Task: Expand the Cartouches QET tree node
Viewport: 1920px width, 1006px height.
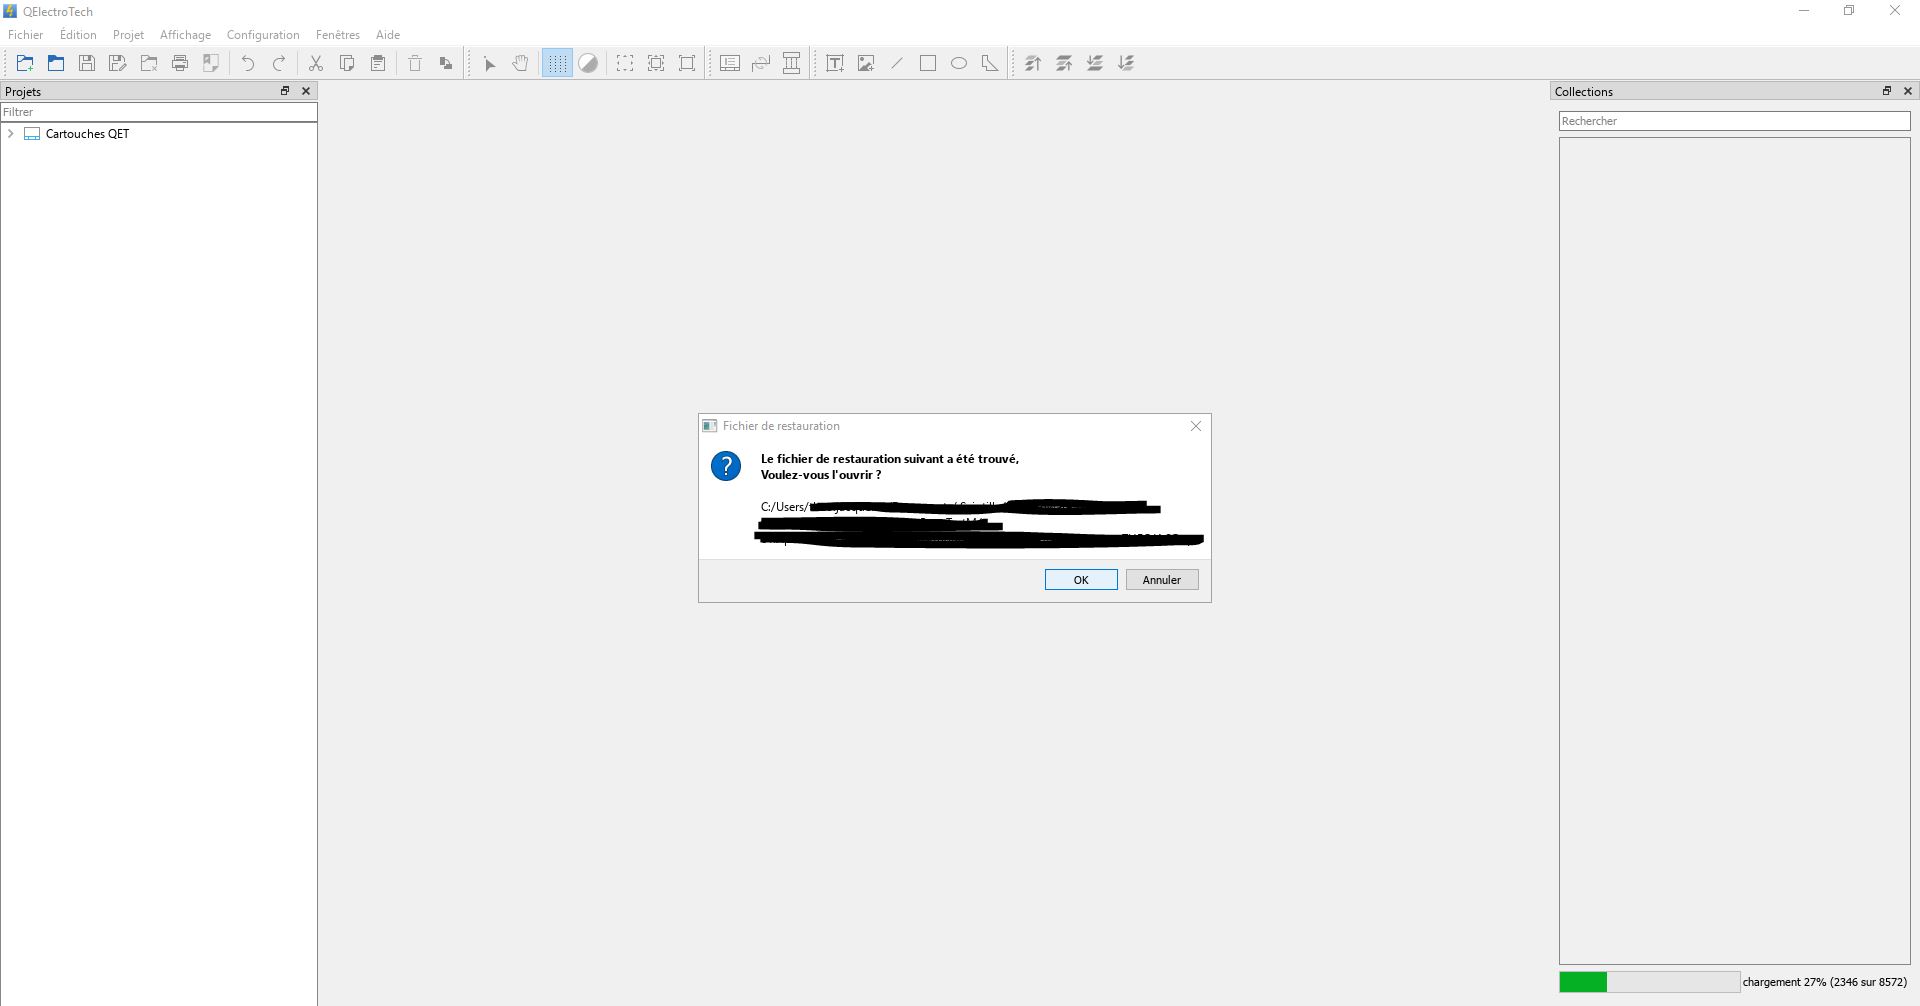Action: coord(11,133)
